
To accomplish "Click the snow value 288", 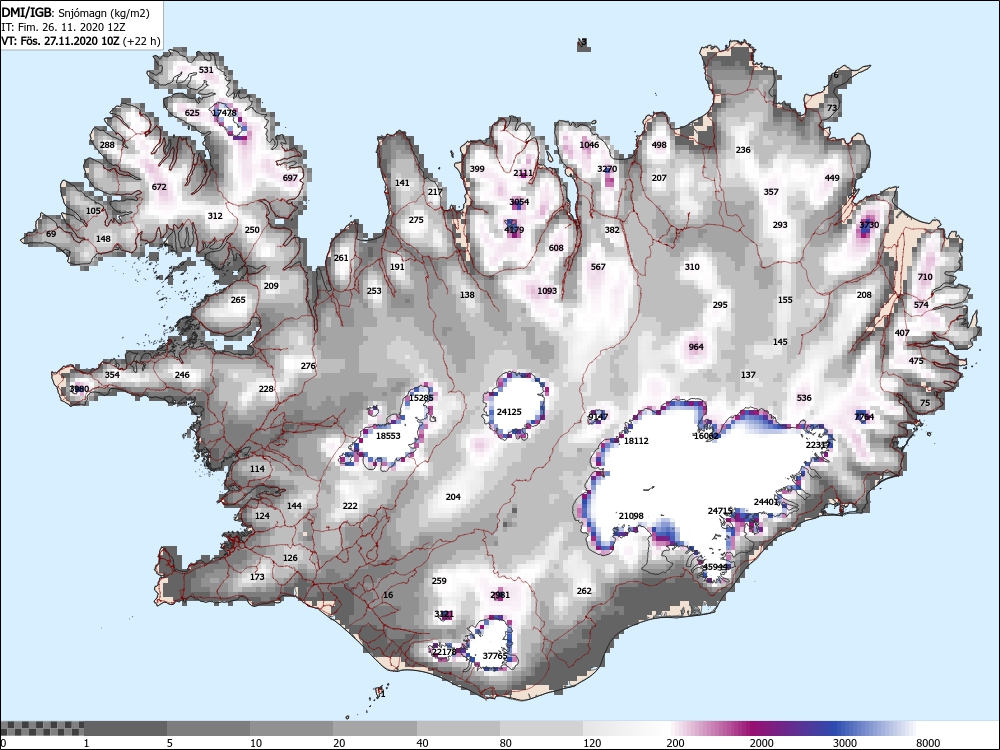I will tap(107, 145).
